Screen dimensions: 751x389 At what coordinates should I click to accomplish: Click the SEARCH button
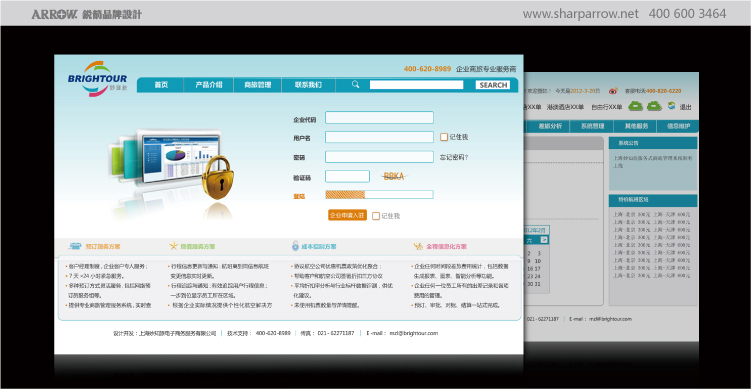tap(493, 85)
